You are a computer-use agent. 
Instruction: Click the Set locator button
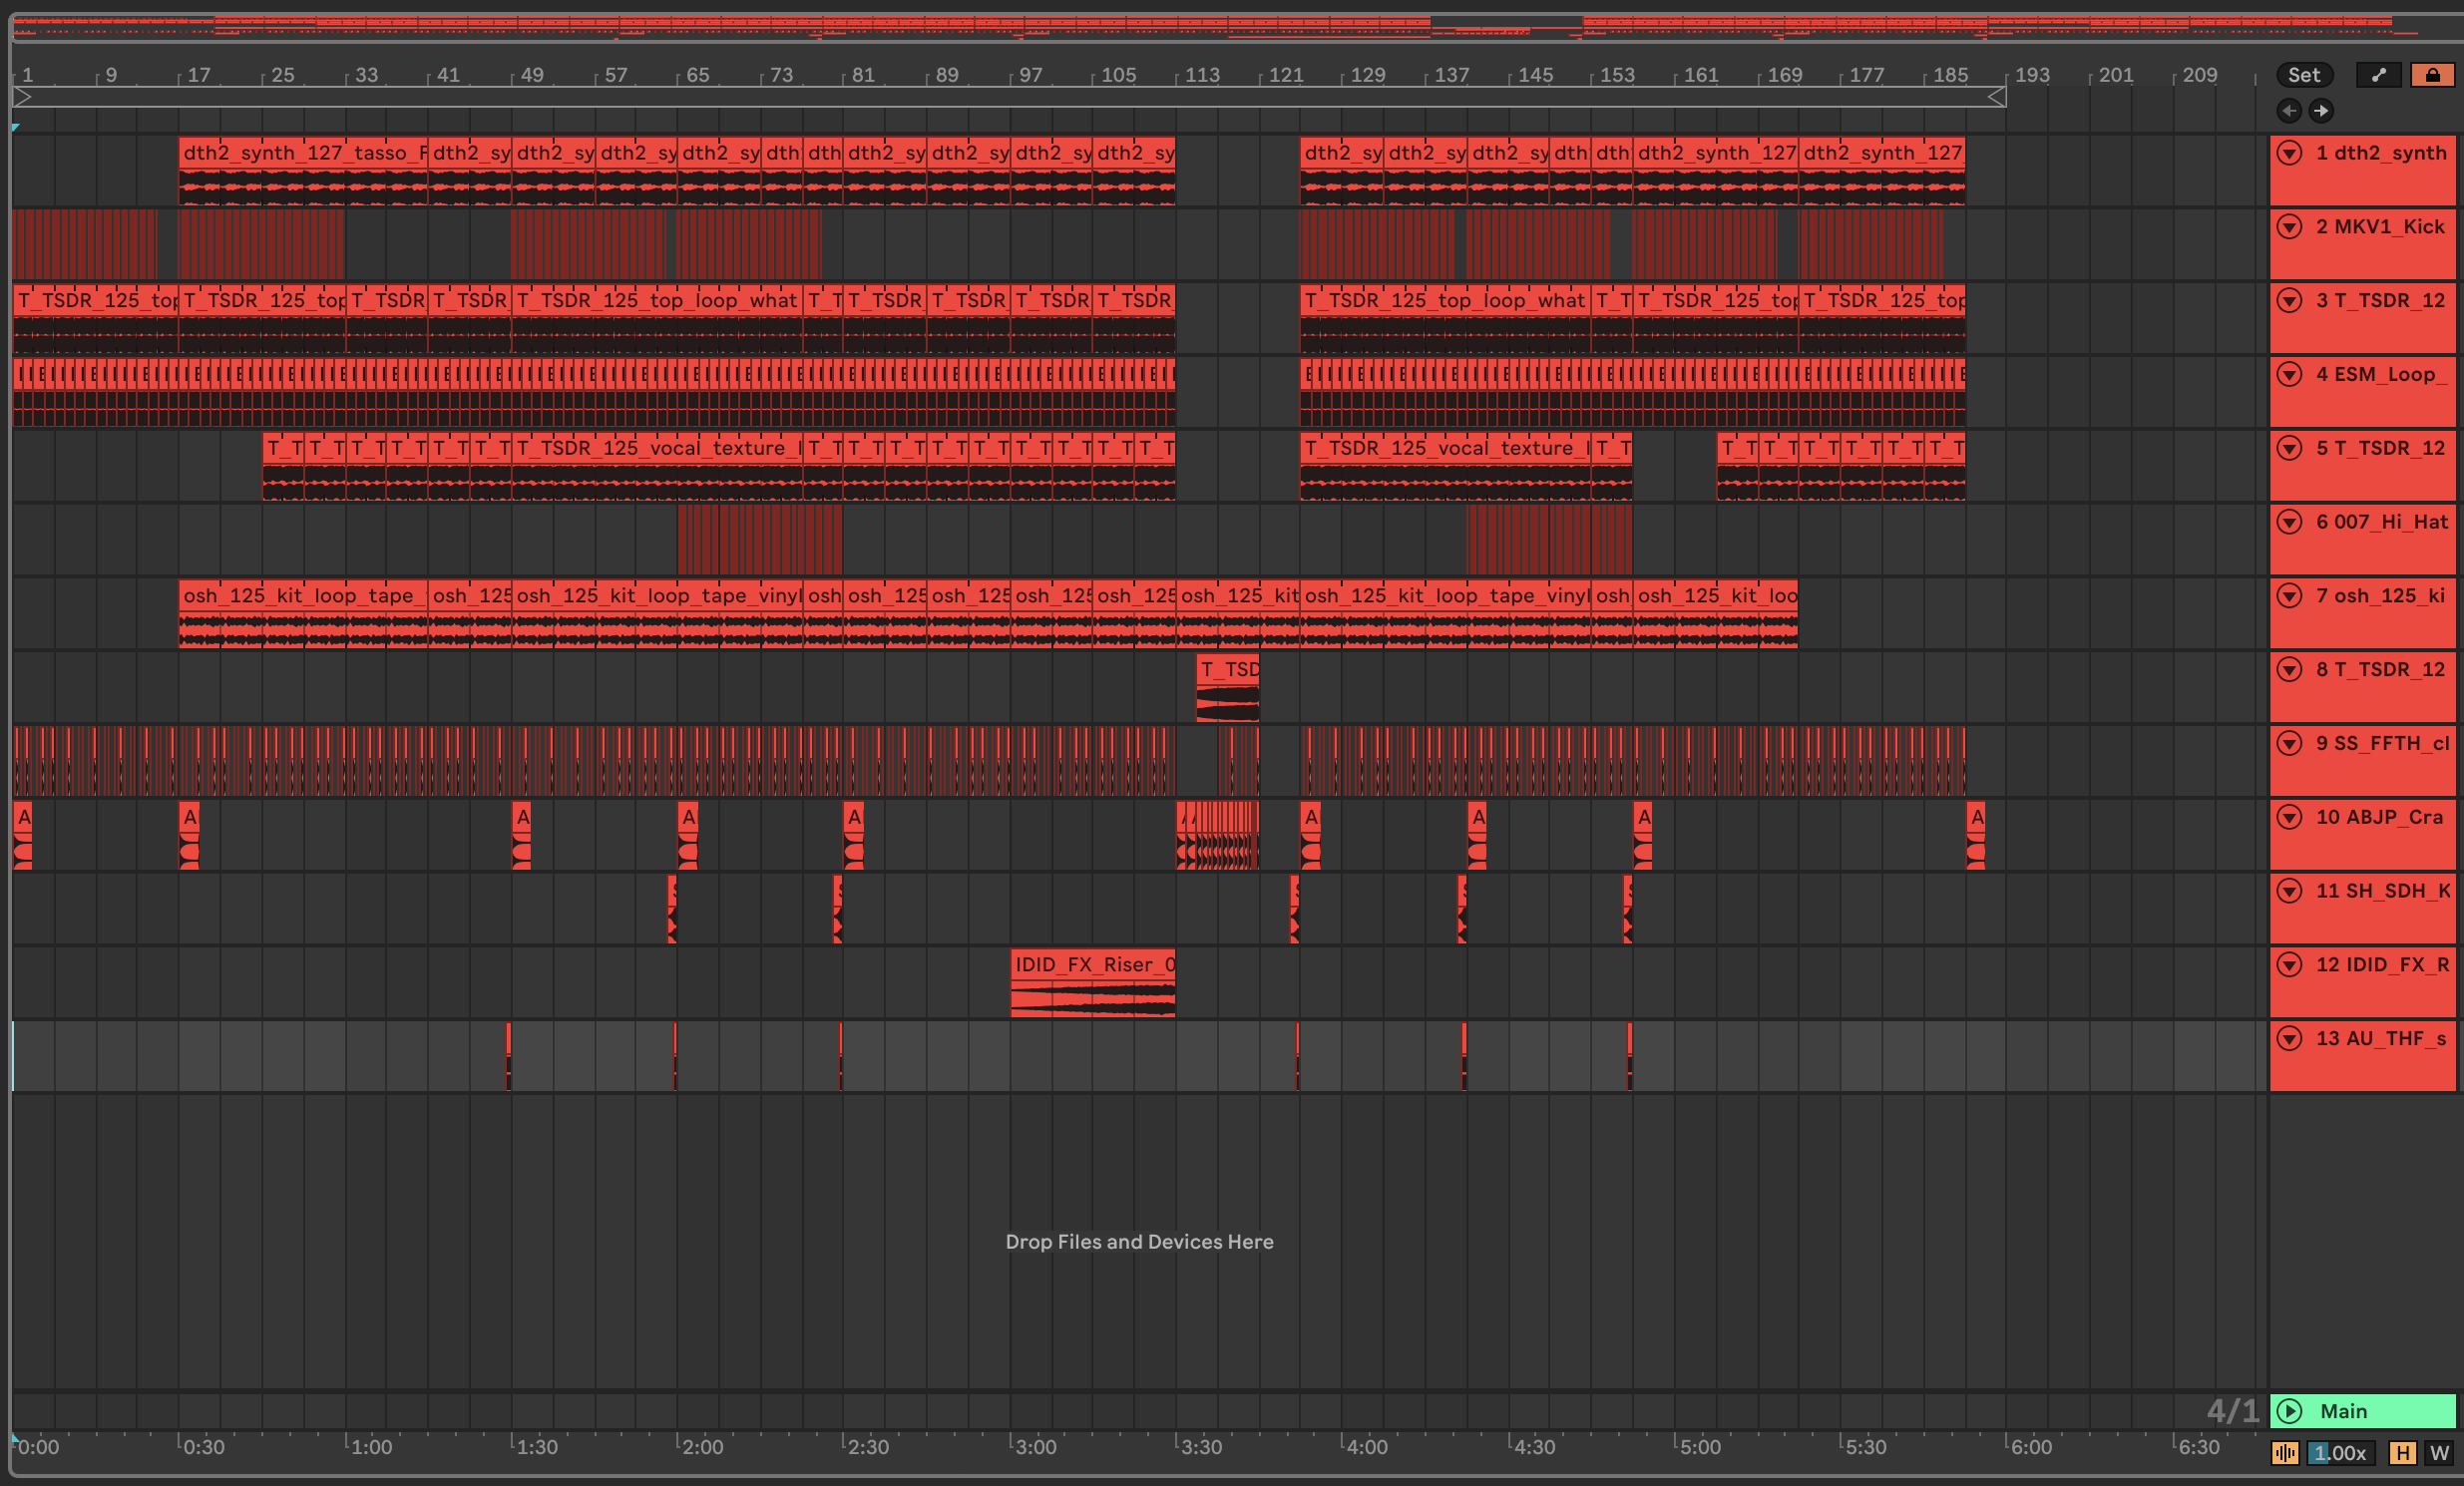pyautogui.click(x=2303, y=75)
